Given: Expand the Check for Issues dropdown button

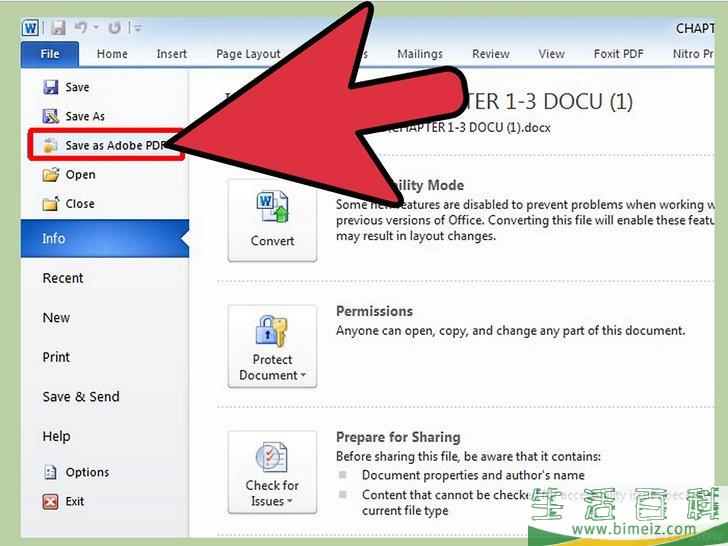Looking at the screenshot, I should coord(272,472).
